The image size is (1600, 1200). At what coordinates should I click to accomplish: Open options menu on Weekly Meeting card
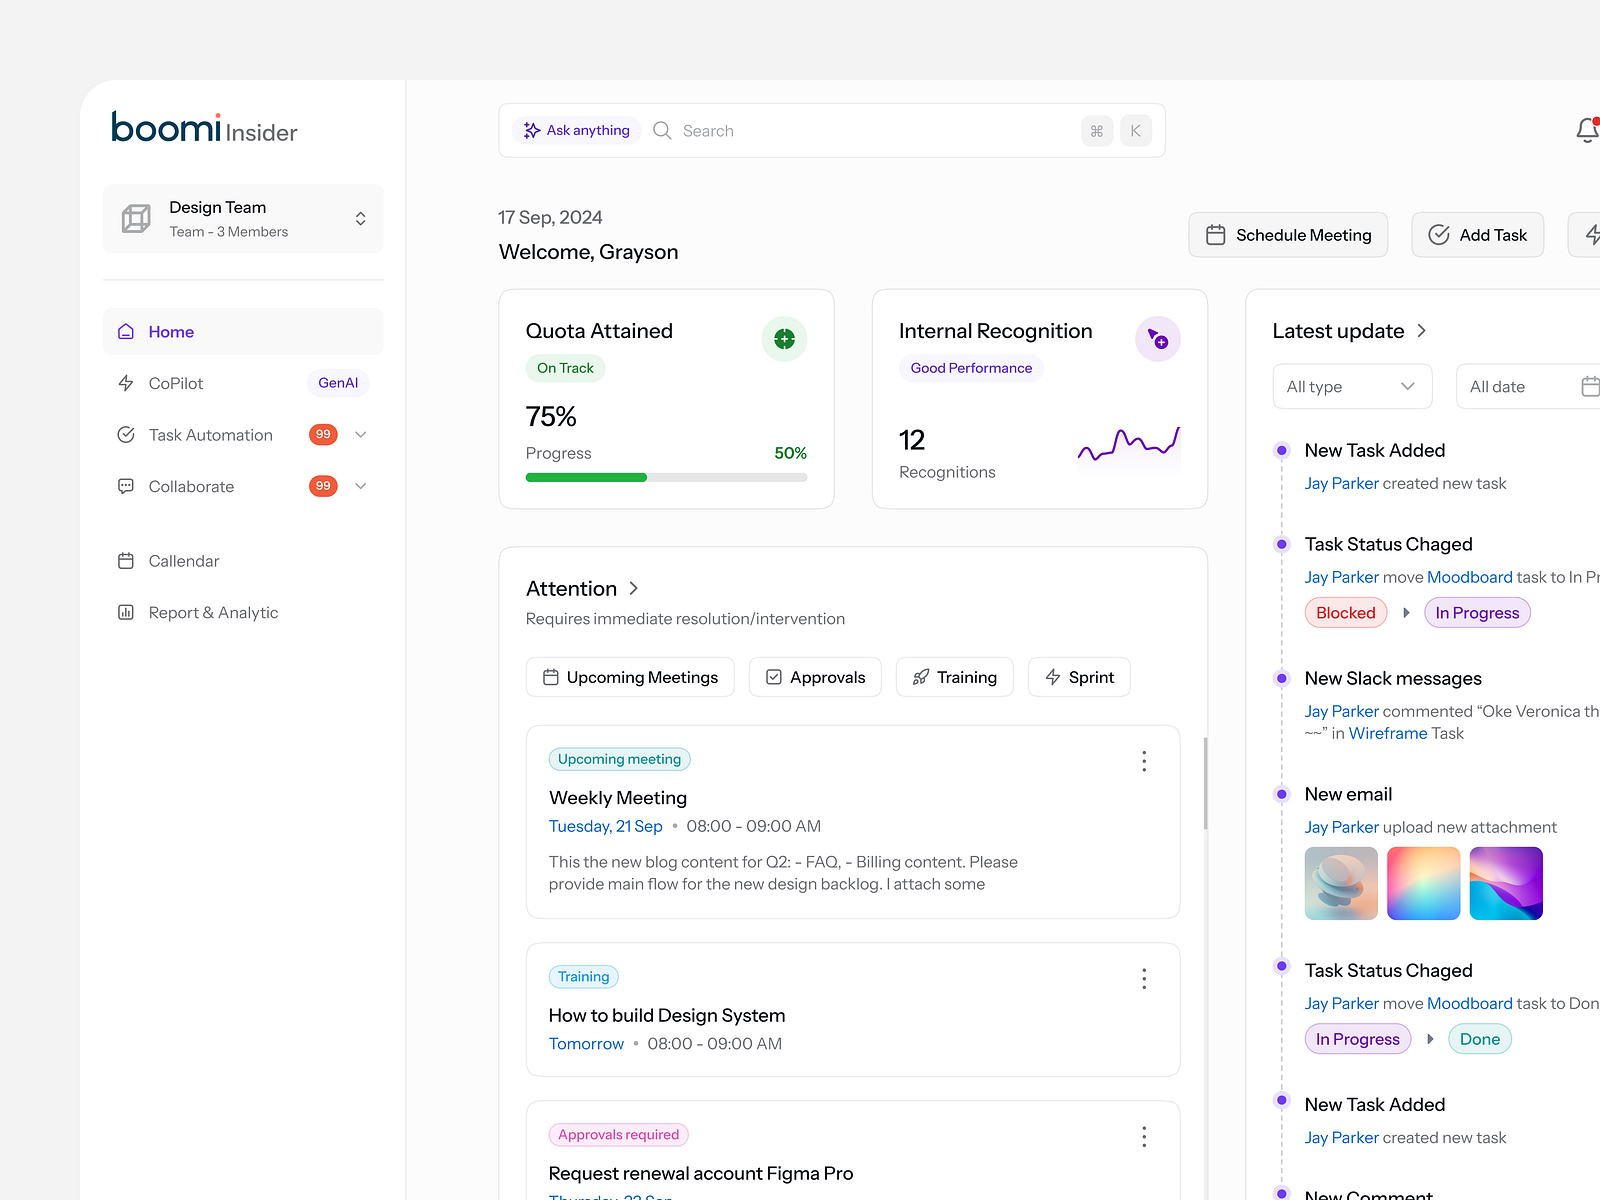click(x=1144, y=761)
